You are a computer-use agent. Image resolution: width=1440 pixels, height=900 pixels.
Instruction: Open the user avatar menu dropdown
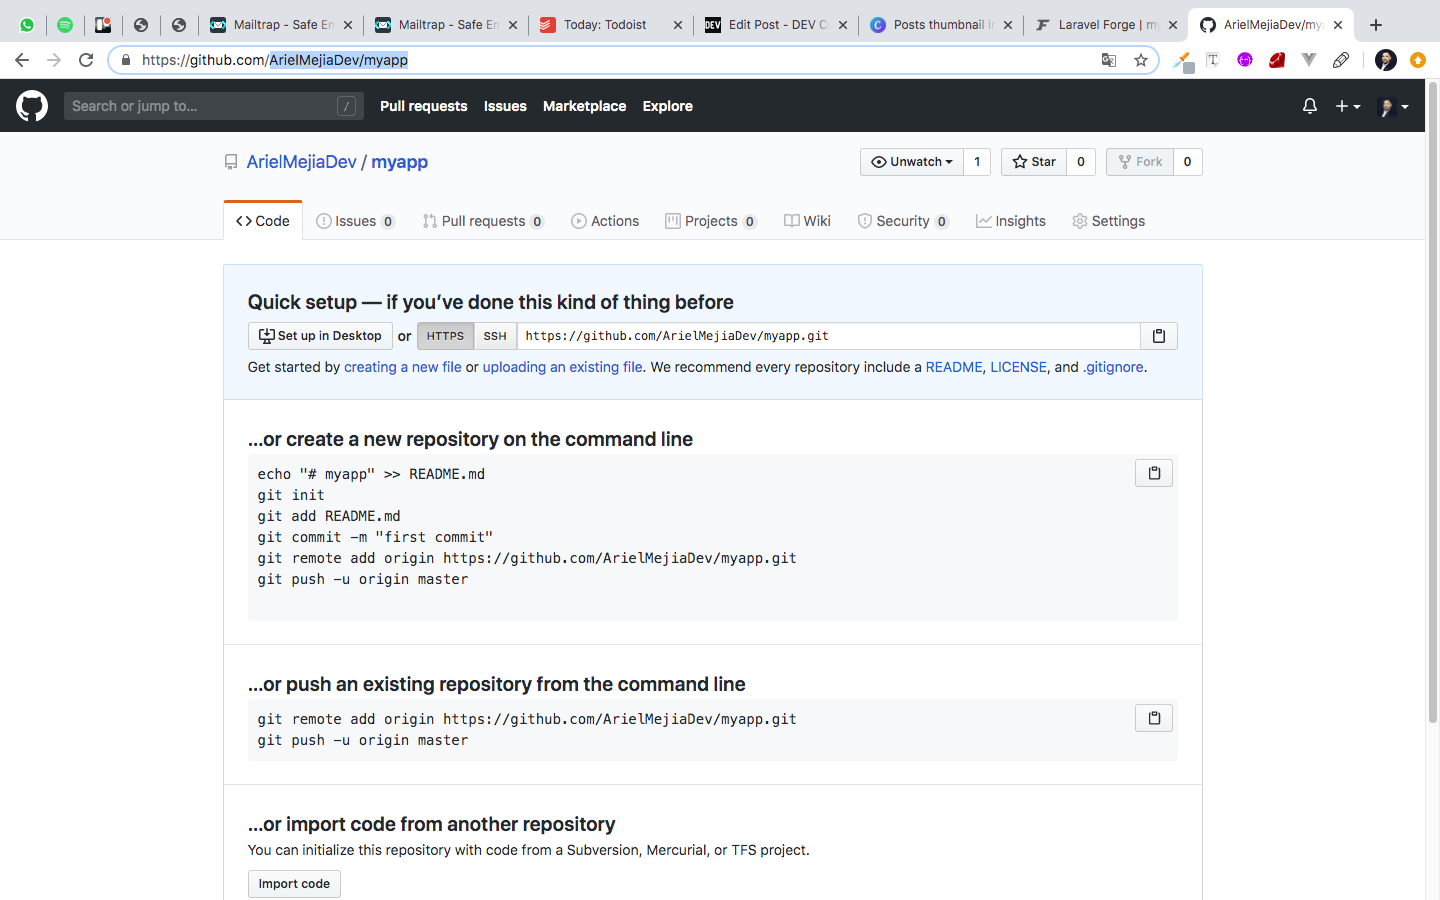[1393, 106]
